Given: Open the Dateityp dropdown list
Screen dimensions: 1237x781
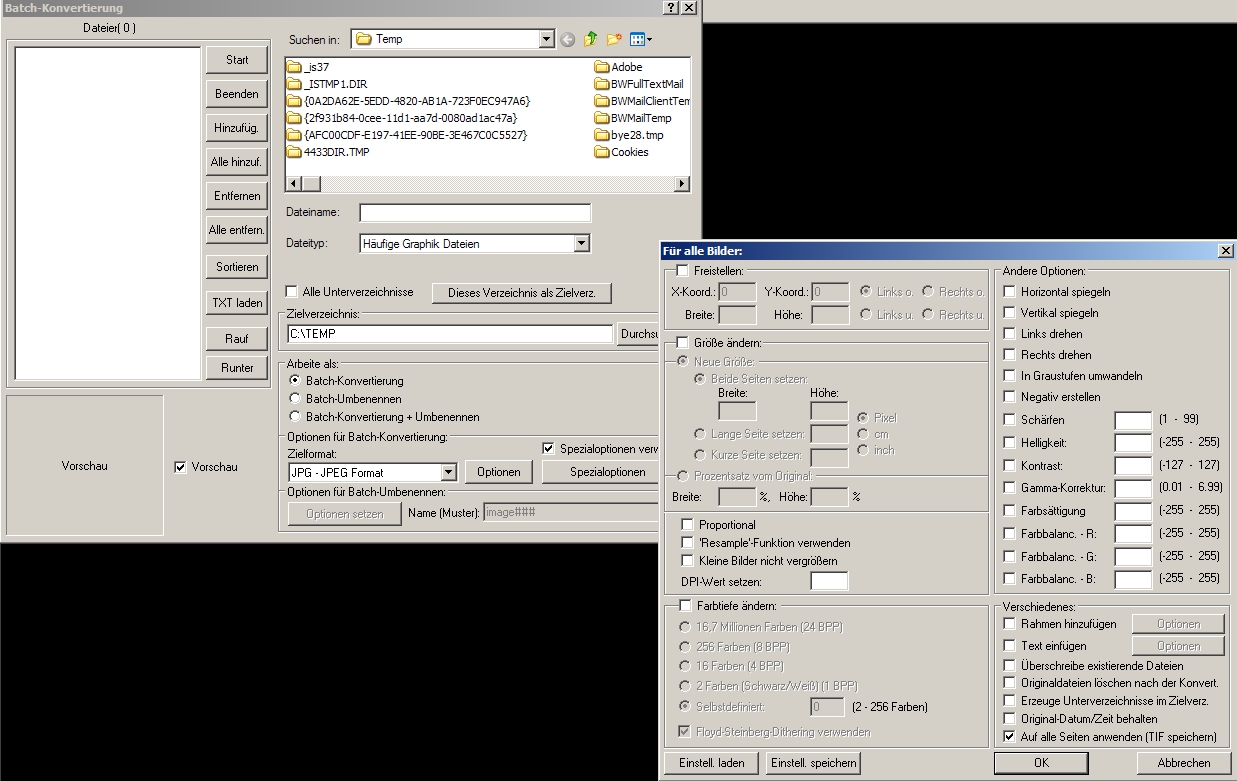Looking at the screenshot, I should click(x=582, y=243).
